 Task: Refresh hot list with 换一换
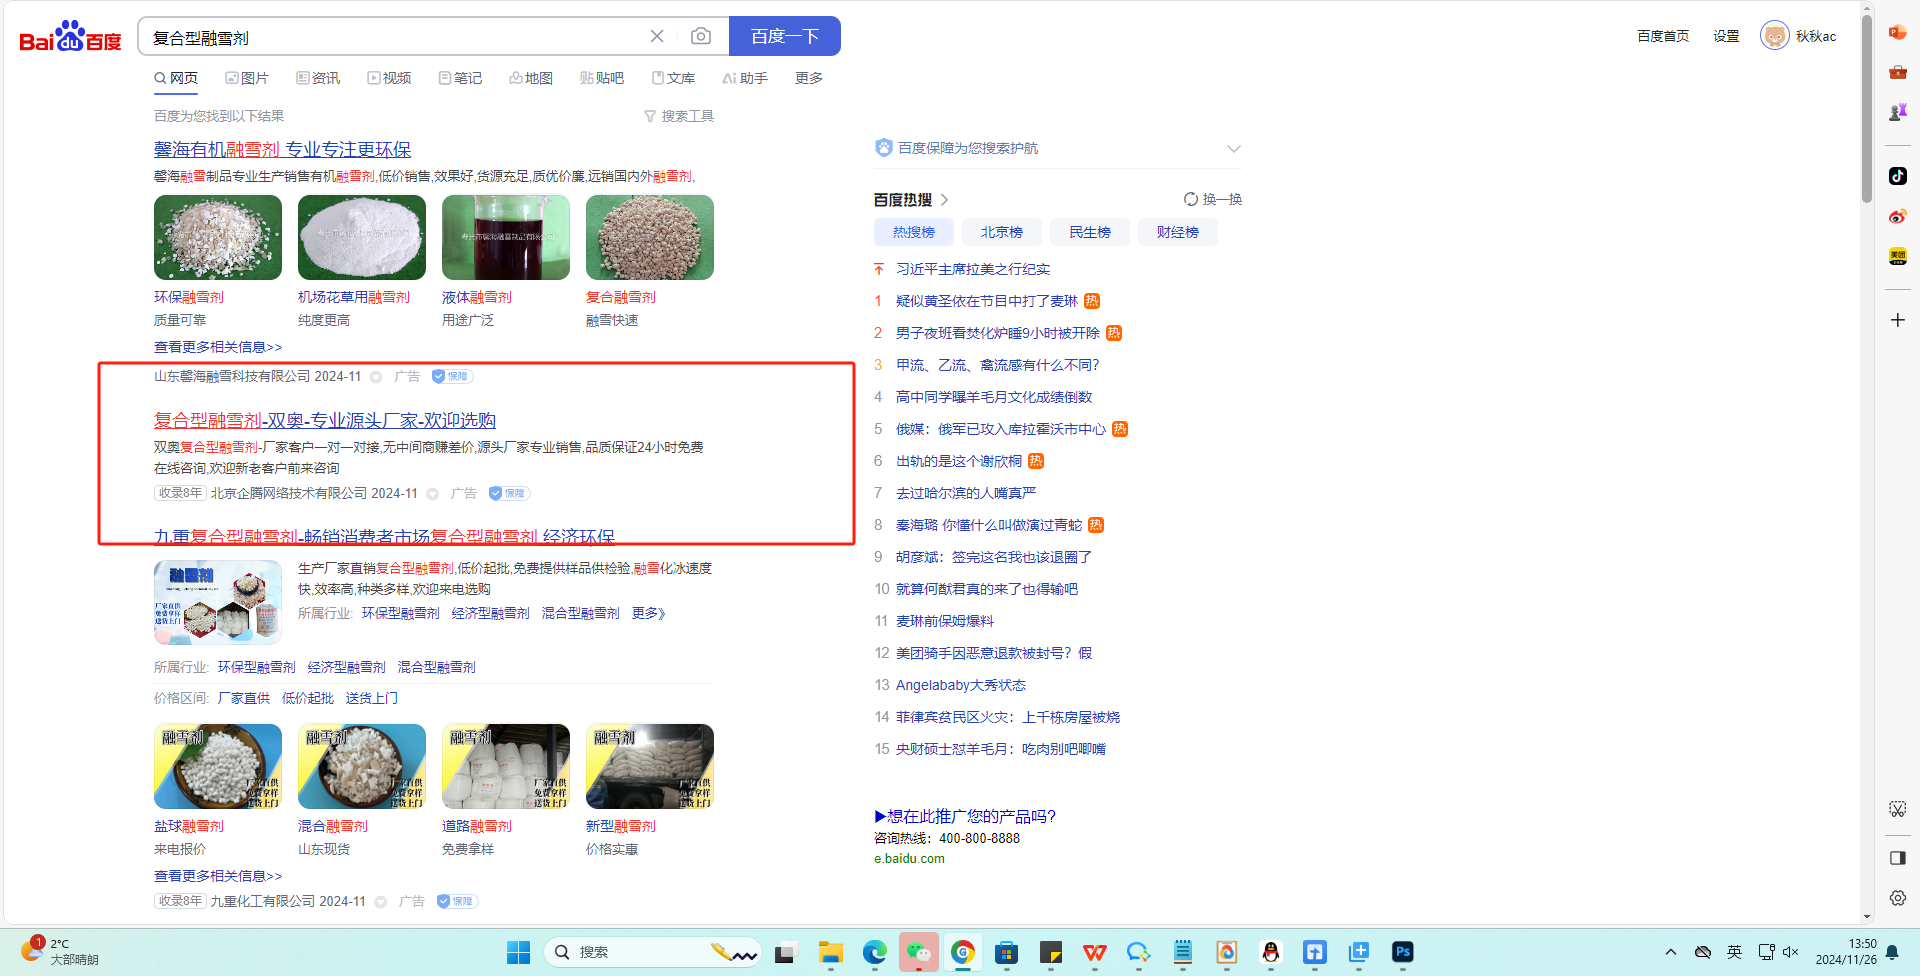coord(1212,199)
